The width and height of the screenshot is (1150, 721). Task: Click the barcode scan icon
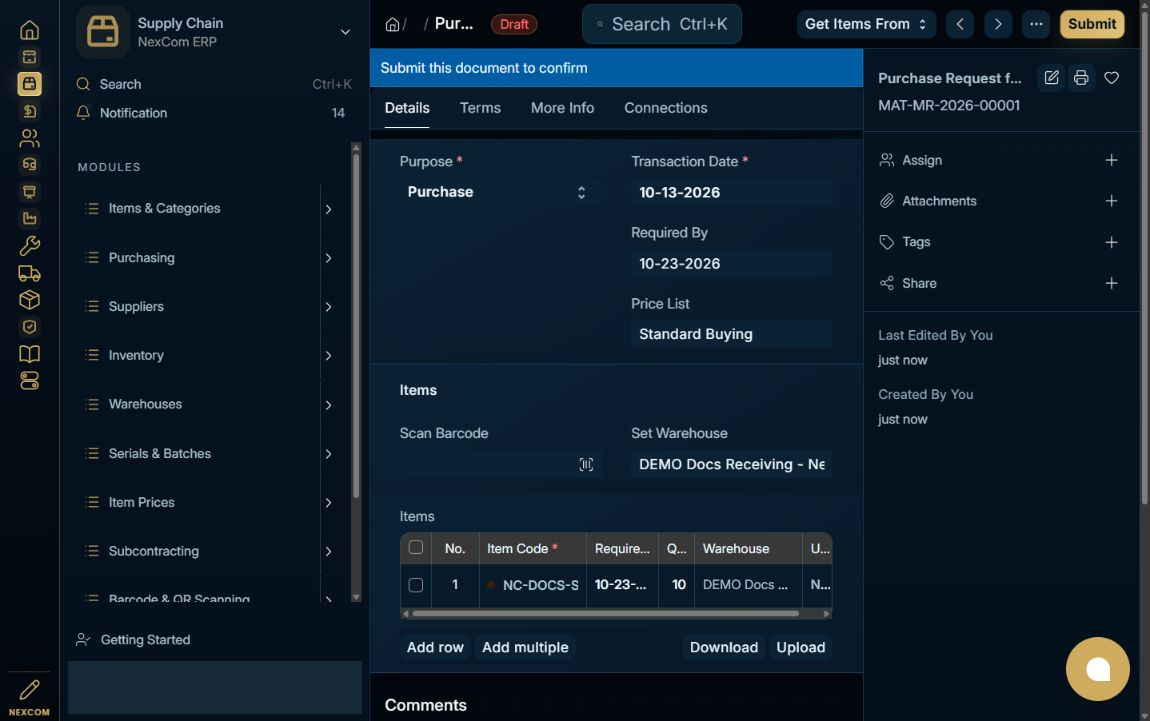[x=586, y=464]
